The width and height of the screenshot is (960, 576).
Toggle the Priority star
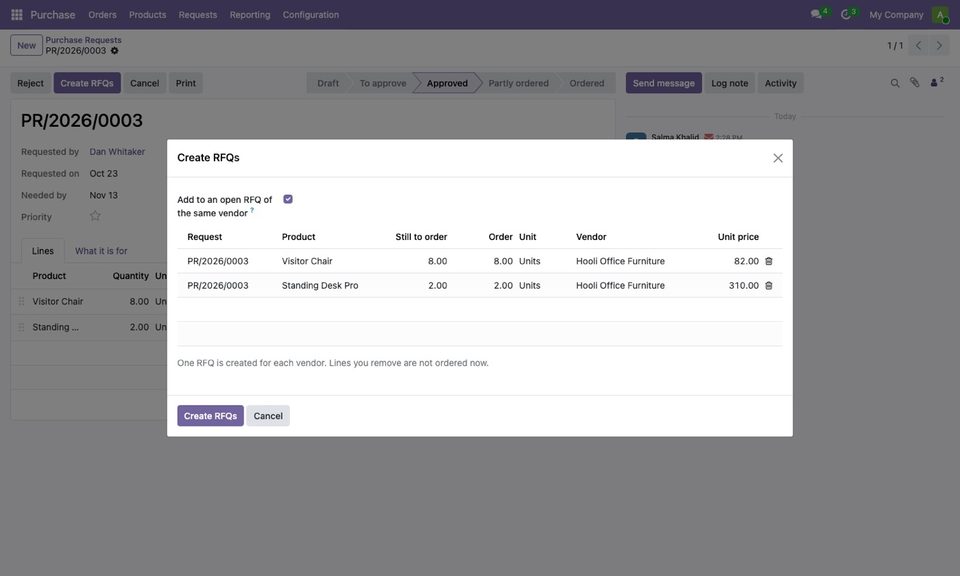95,216
